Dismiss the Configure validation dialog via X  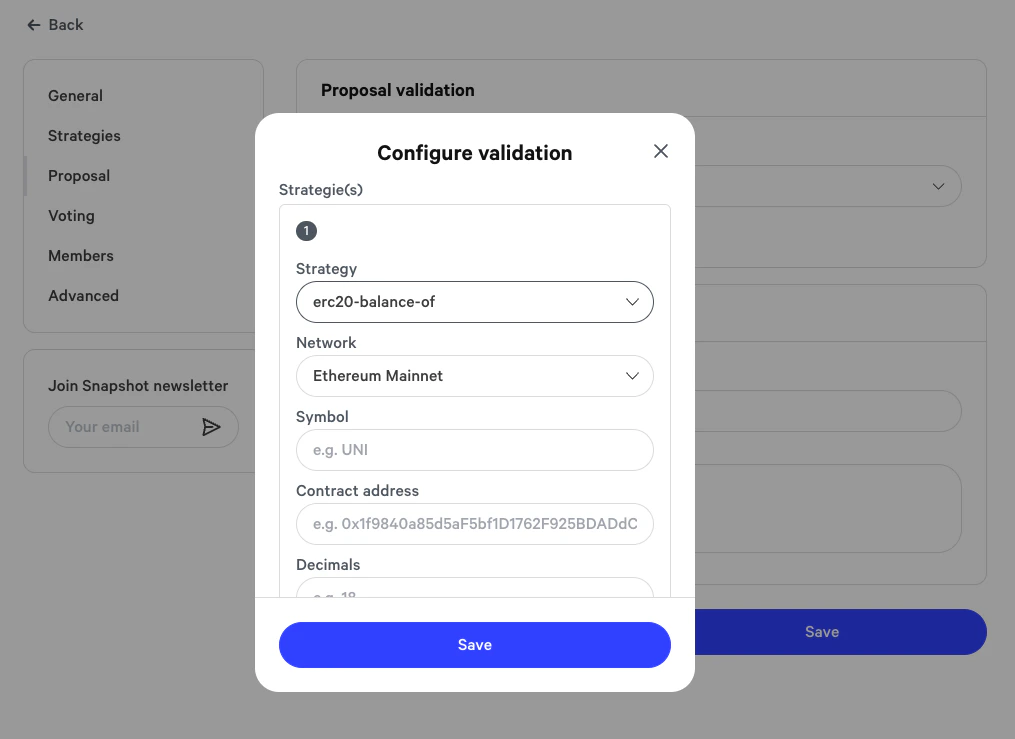coord(660,151)
